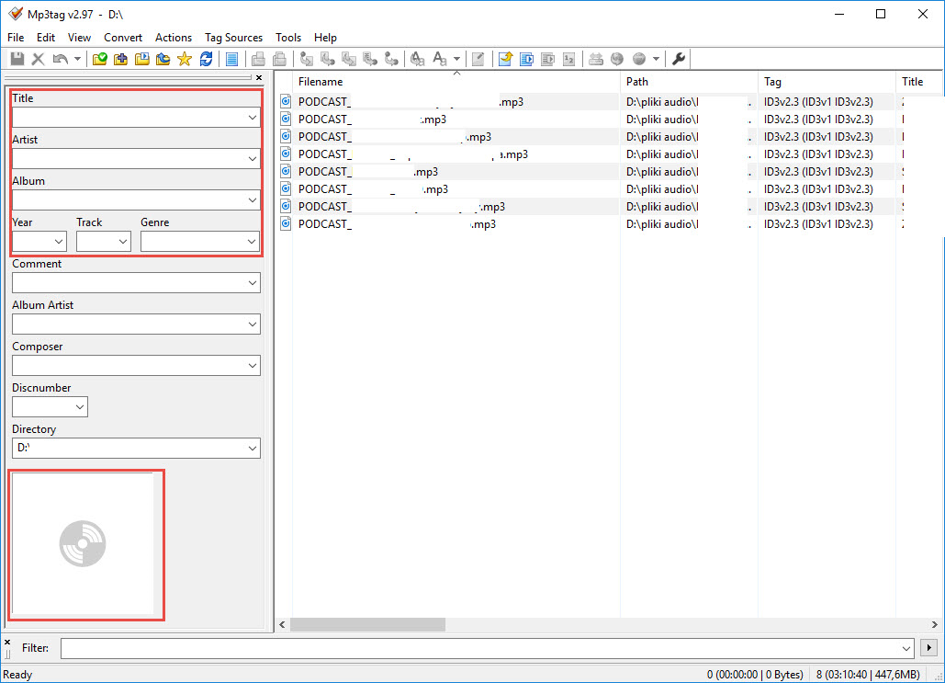Click the horizontal scrollbar thumb in file list
Image resolution: width=945 pixels, height=683 pixels.
[367, 625]
